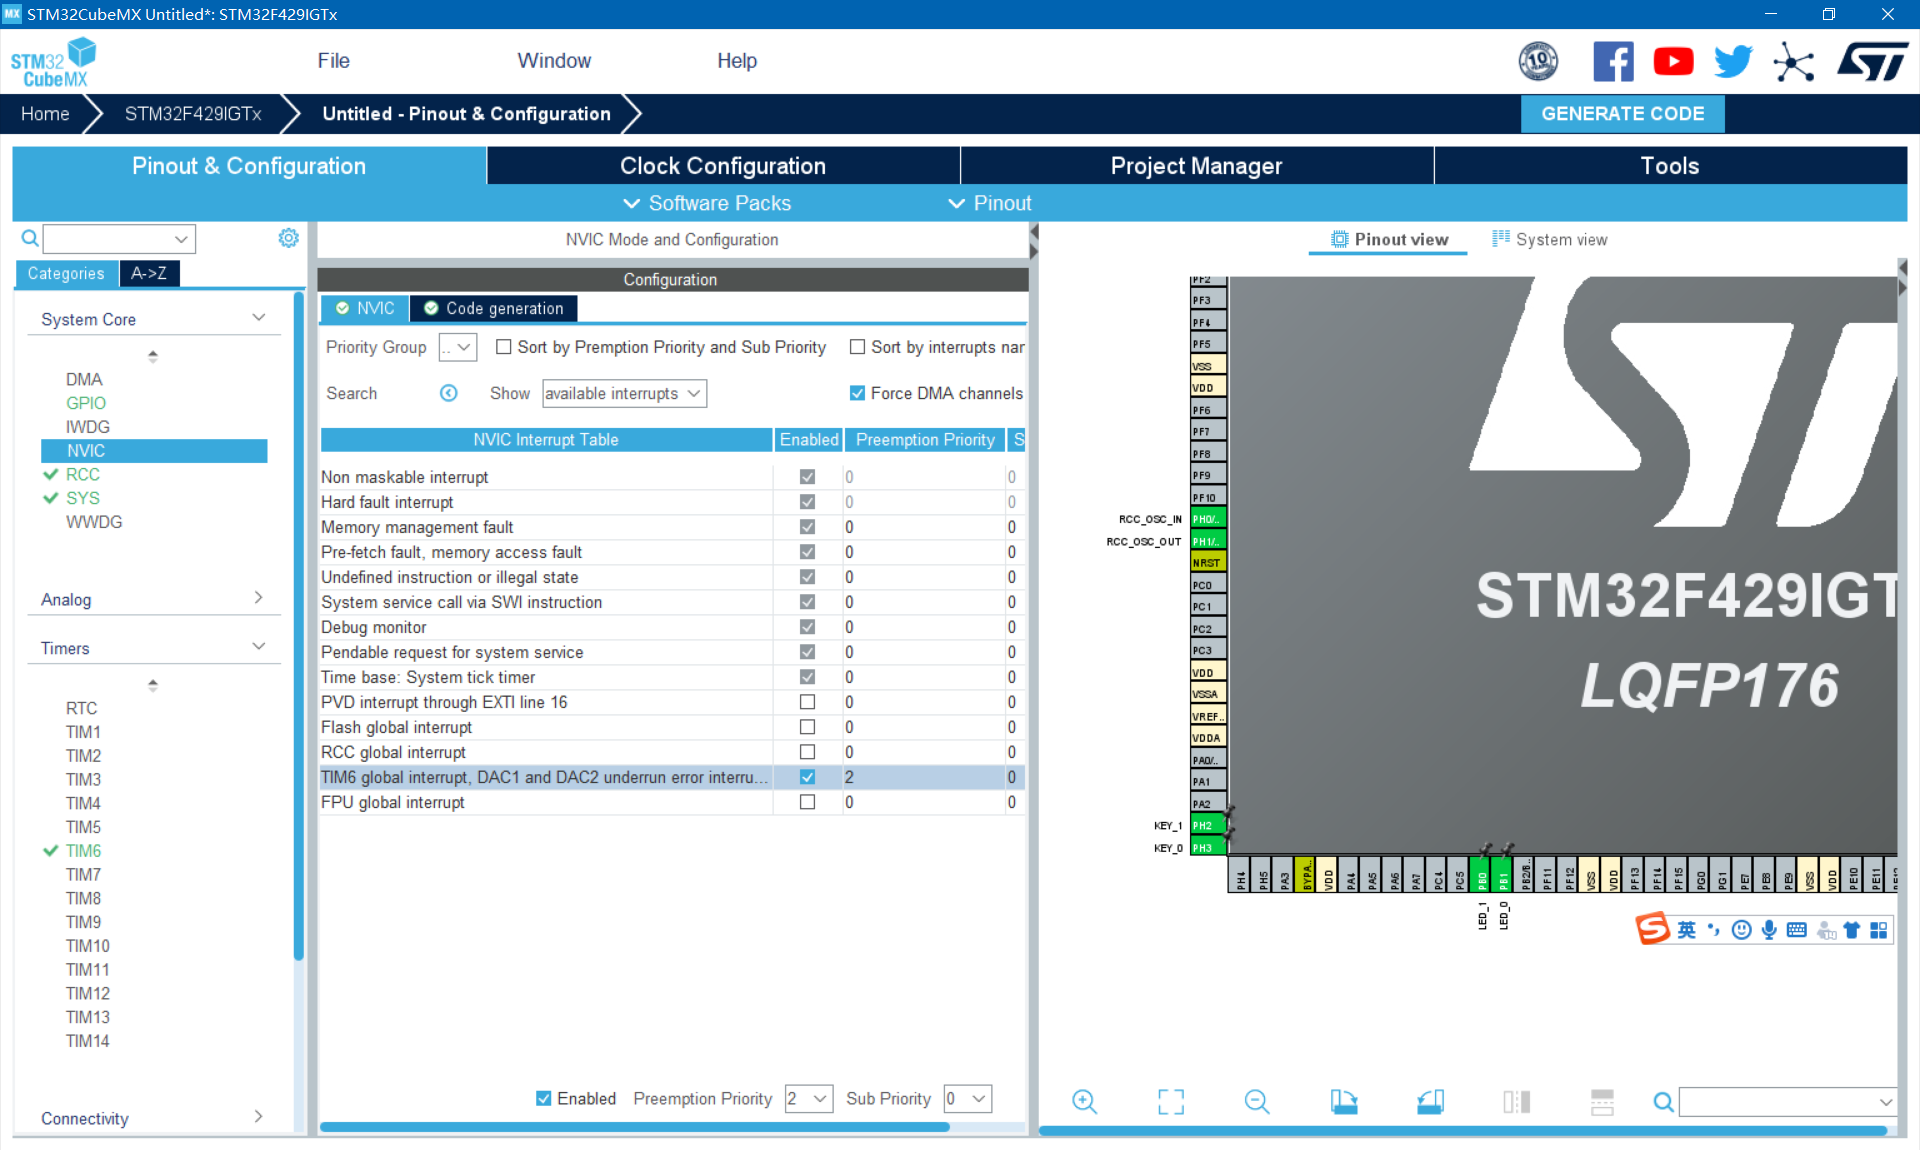Image resolution: width=1920 pixels, height=1150 pixels.
Task: Open the Preemption Priority dropdown at bottom
Action: 809,1098
